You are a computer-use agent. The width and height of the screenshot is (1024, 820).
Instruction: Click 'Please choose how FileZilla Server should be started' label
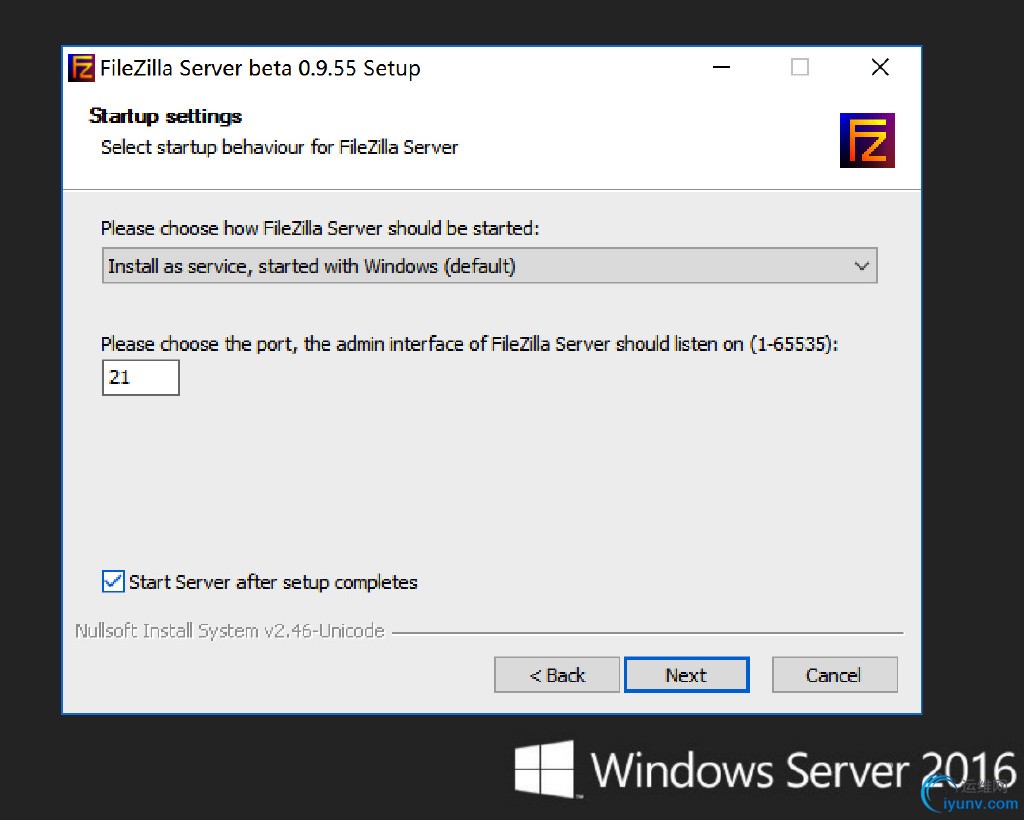320,229
